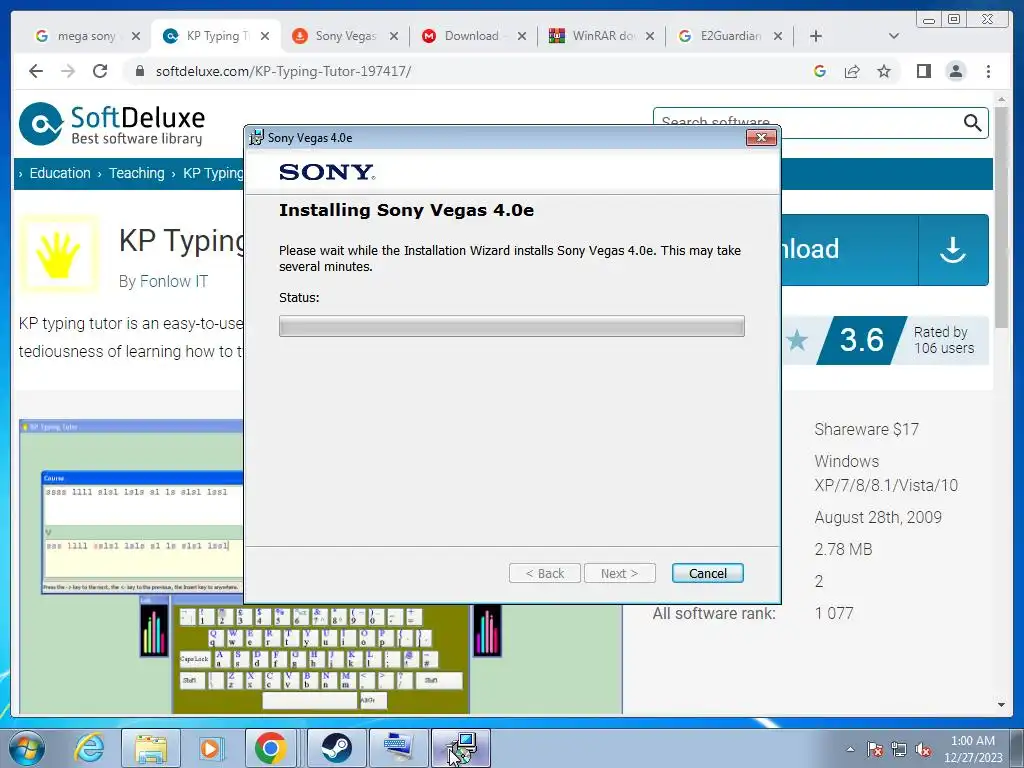Click the Shareware $17 text
This screenshot has width=1024, height=768.
coord(867,429)
